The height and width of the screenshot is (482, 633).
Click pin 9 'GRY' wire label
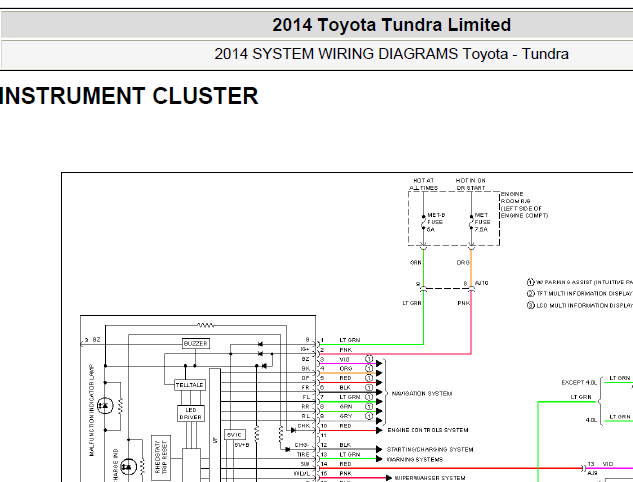tap(346, 416)
